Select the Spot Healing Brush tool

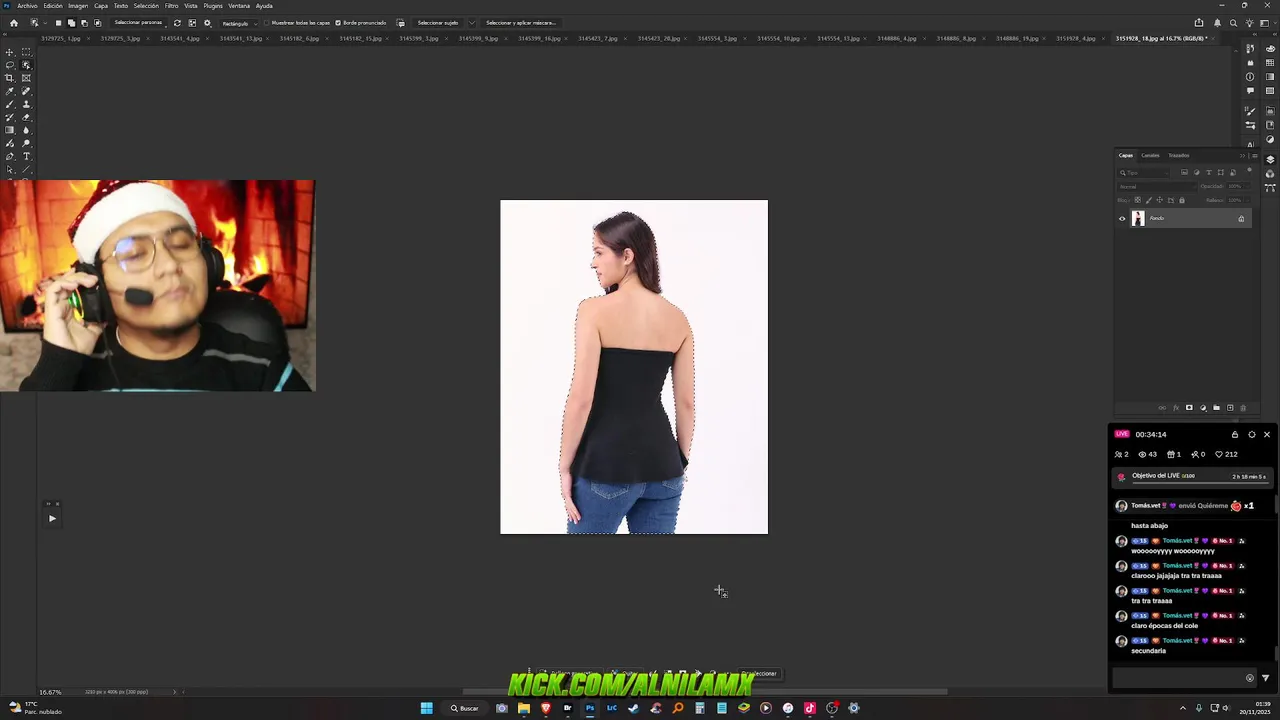26,91
